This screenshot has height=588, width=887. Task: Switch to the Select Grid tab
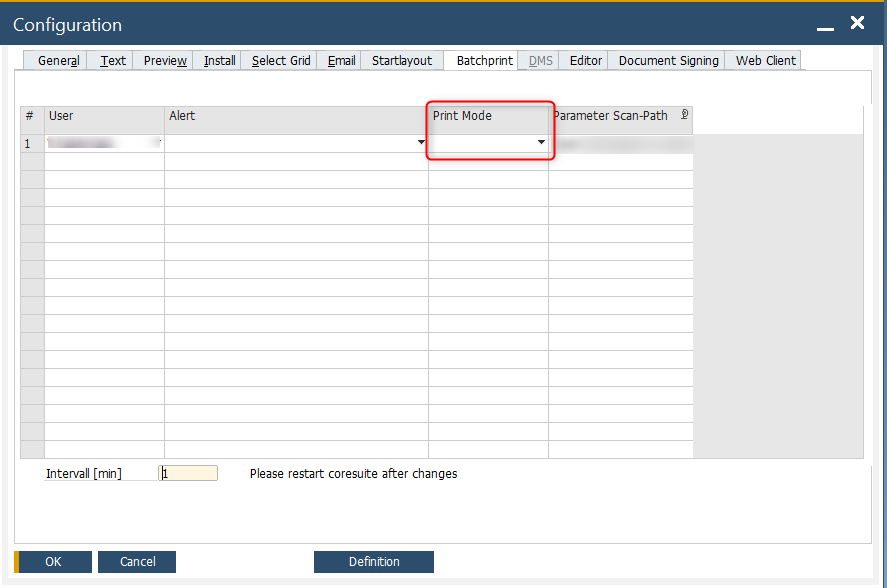pos(281,61)
